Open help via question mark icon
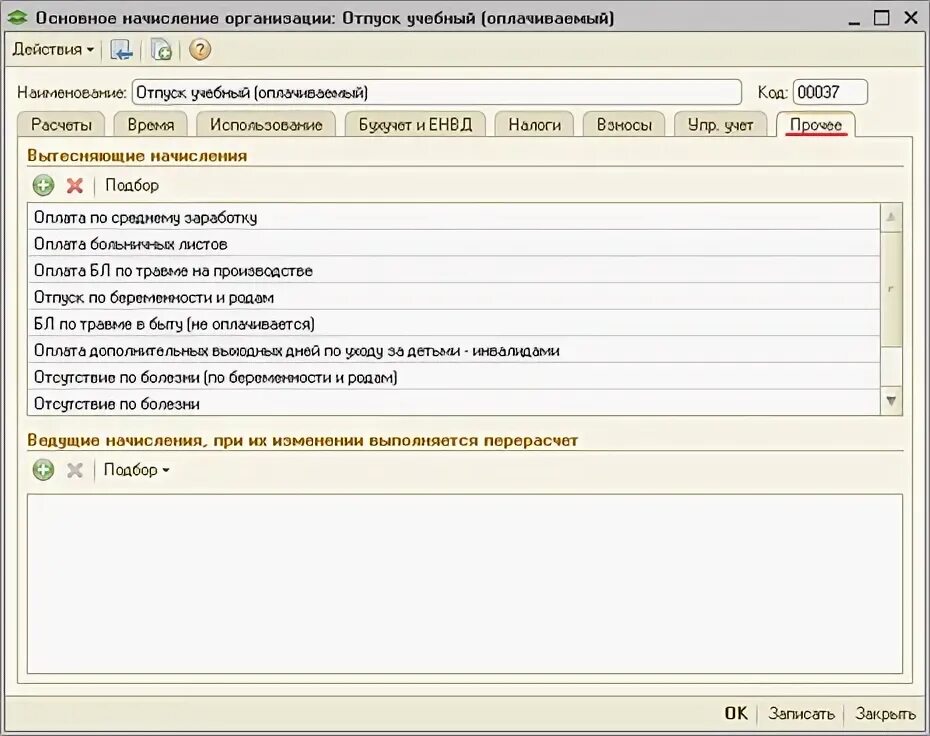Screen dimensions: 930x736 point(200,49)
